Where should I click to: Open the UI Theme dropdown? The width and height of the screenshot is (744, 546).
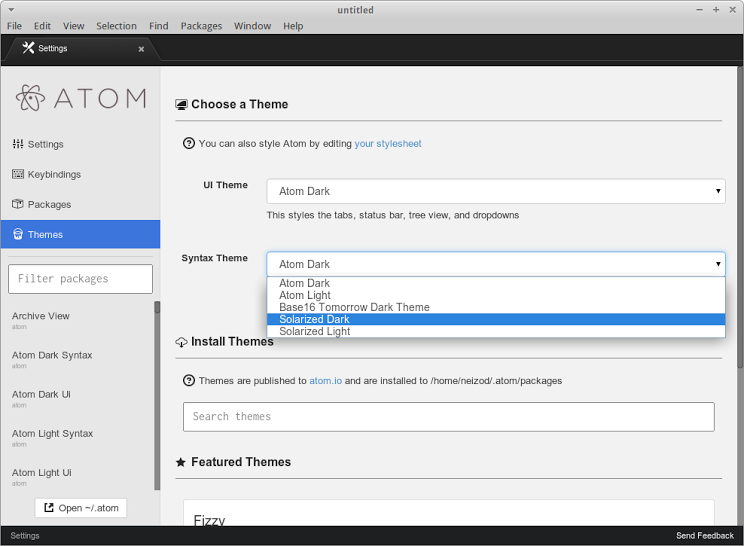click(496, 191)
